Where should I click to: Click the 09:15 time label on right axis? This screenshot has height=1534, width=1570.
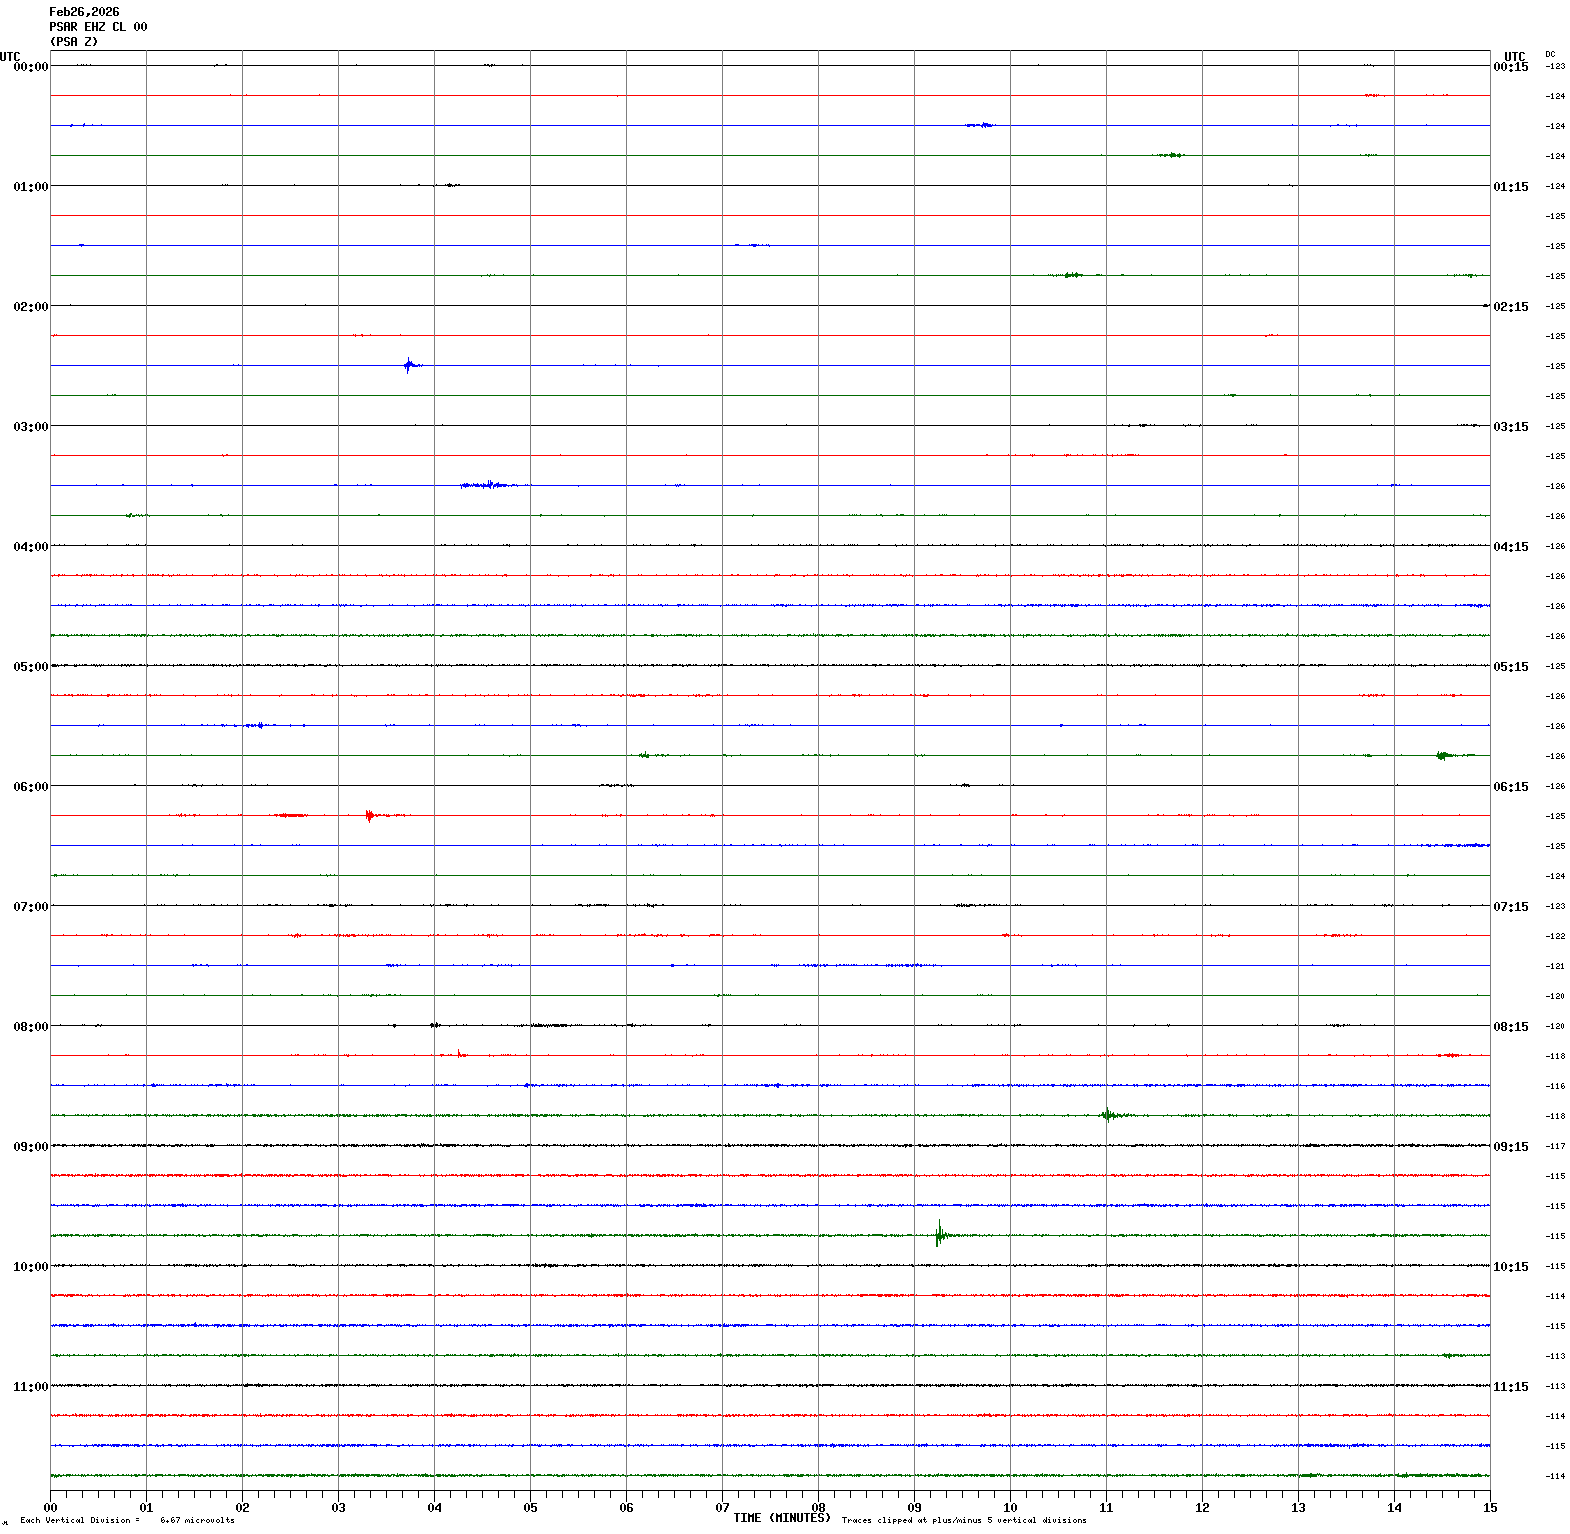coord(1510,1147)
